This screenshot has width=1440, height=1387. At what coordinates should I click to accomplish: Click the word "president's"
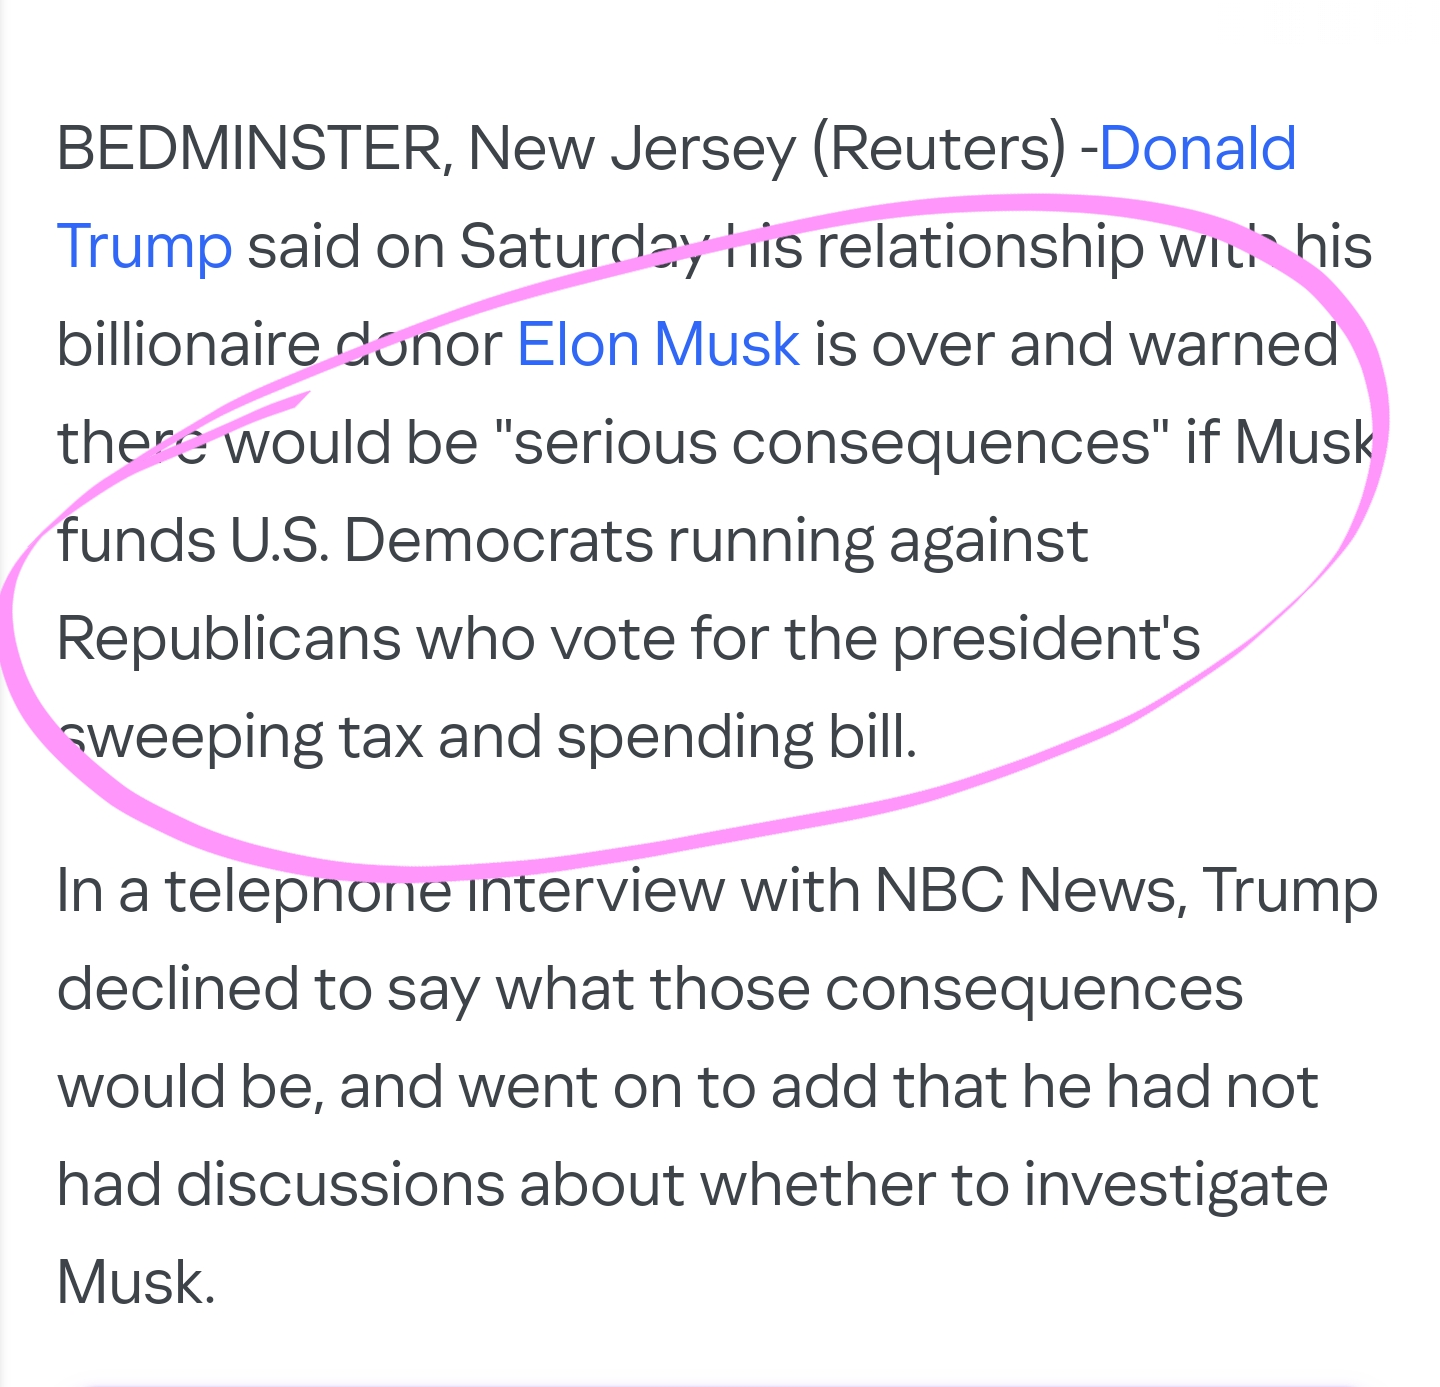click(x=1046, y=640)
